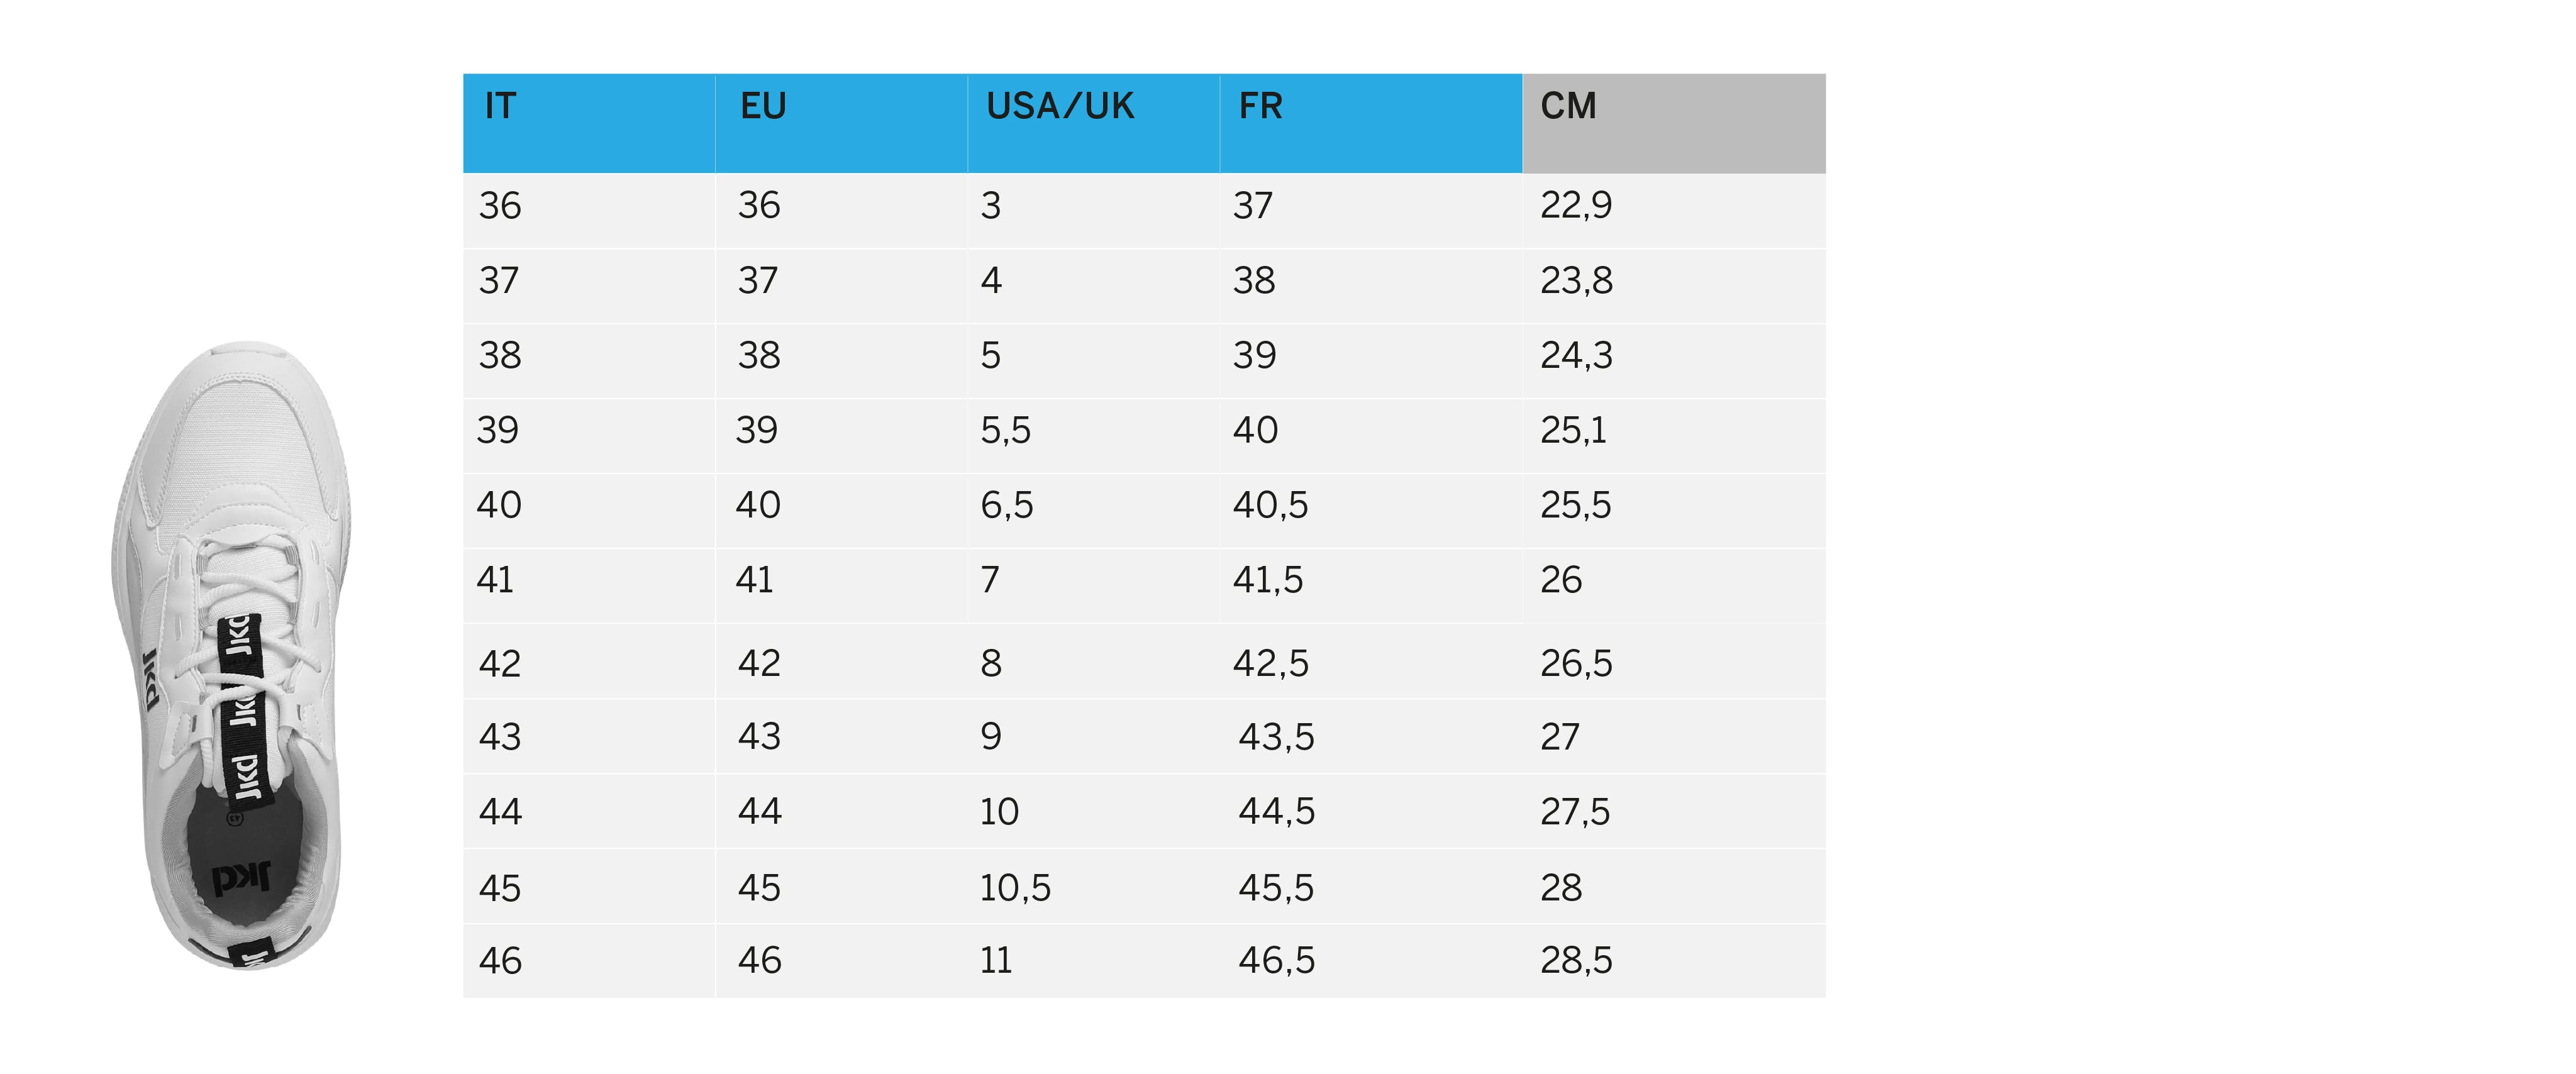Select the 23,8 centimeter cell
2576x1074 pixels.
[x=1576, y=281]
